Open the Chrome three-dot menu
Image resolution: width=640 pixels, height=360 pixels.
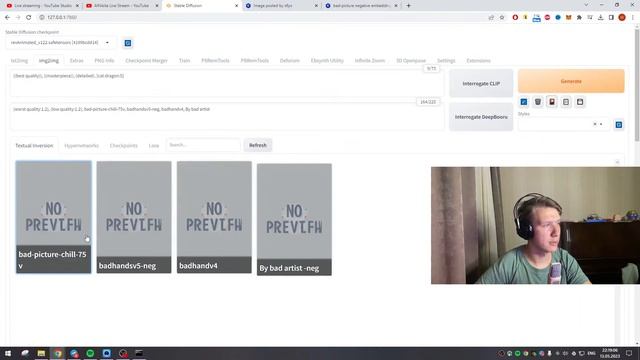[633, 18]
